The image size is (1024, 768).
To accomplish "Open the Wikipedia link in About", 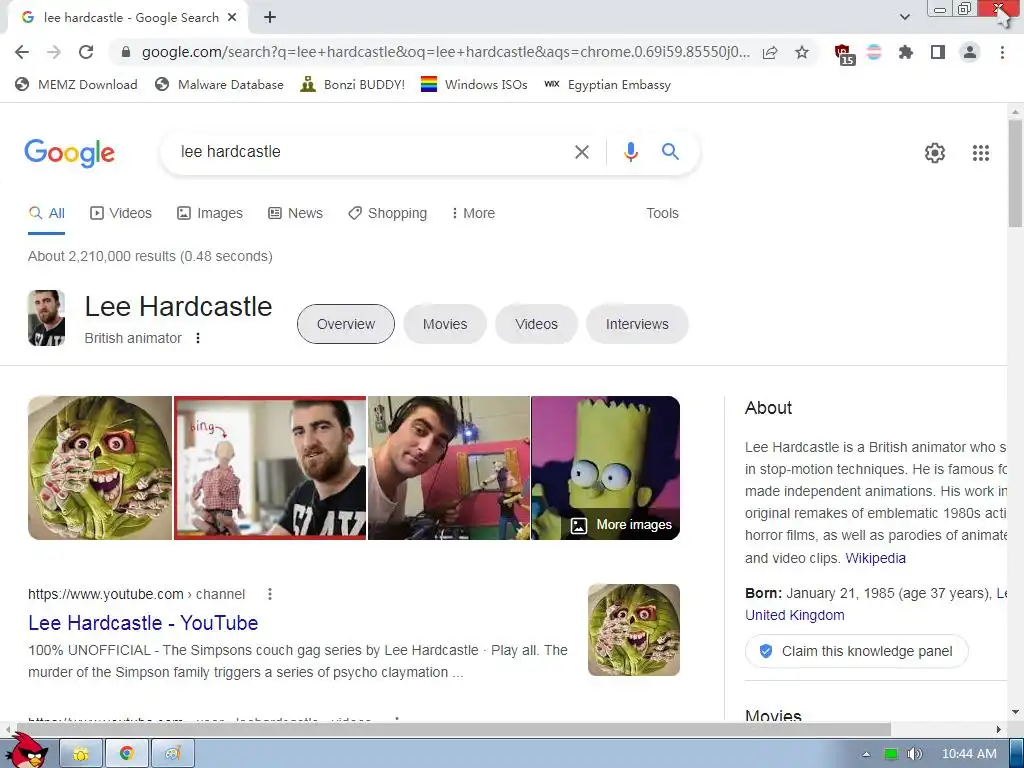I will [875, 558].
